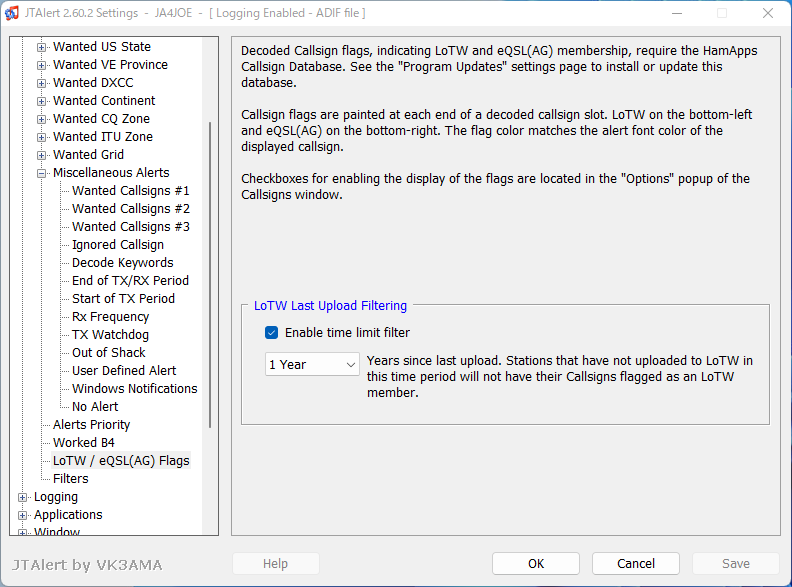The height and width of the screenshot is (587, 792).
Task: Open the 1 Year dropdown
Action: [312, 364]
